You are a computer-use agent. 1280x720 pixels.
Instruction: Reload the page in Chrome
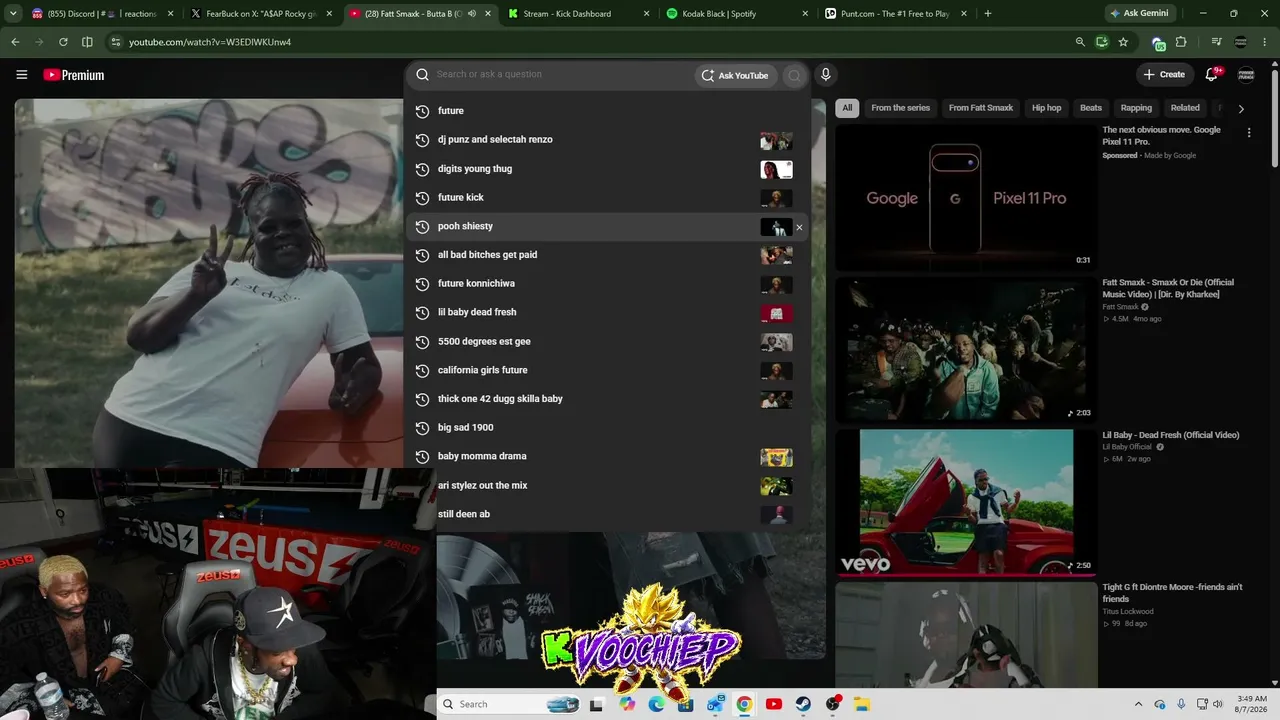pyautogui.click(x=63, y=42)
